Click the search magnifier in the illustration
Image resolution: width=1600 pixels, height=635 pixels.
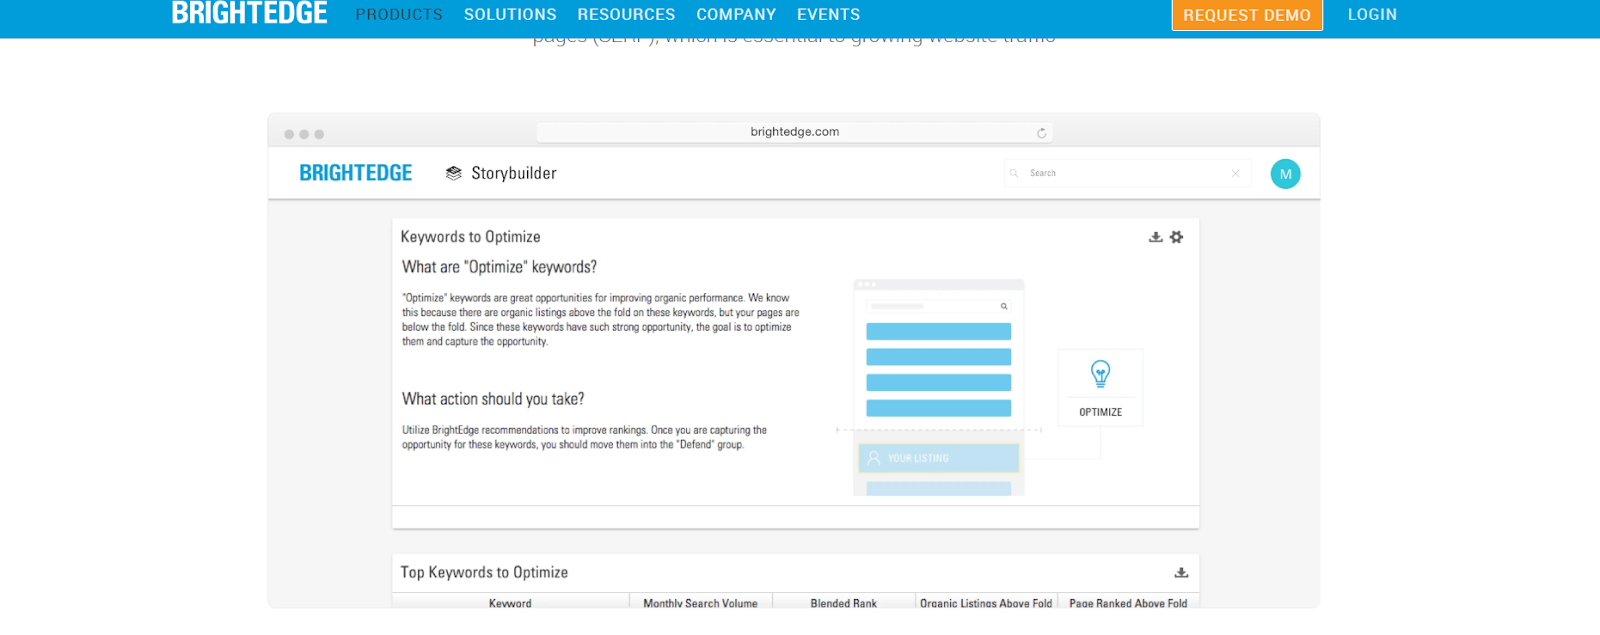[1004, 306]
